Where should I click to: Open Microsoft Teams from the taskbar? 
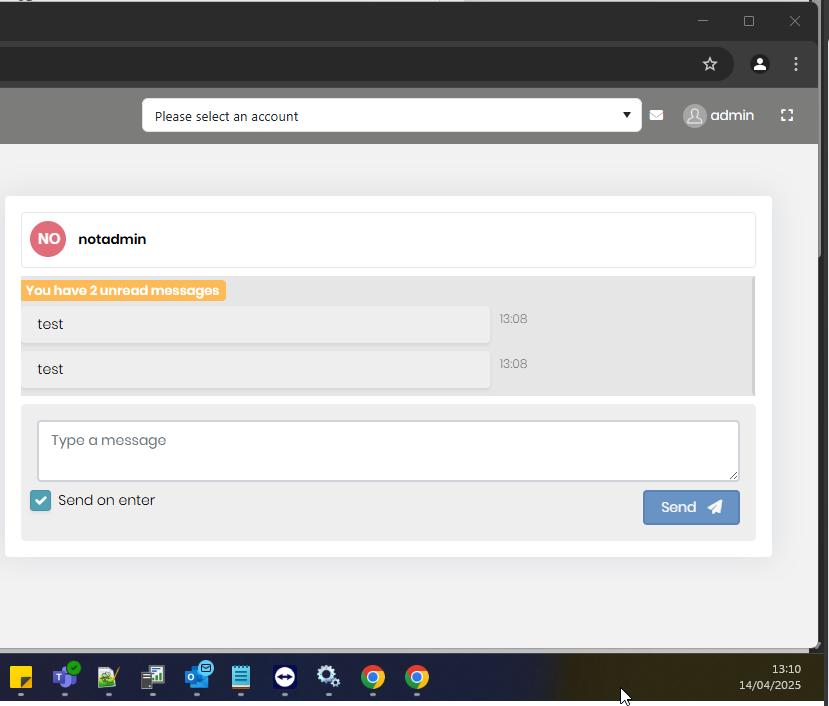point(66,676)
